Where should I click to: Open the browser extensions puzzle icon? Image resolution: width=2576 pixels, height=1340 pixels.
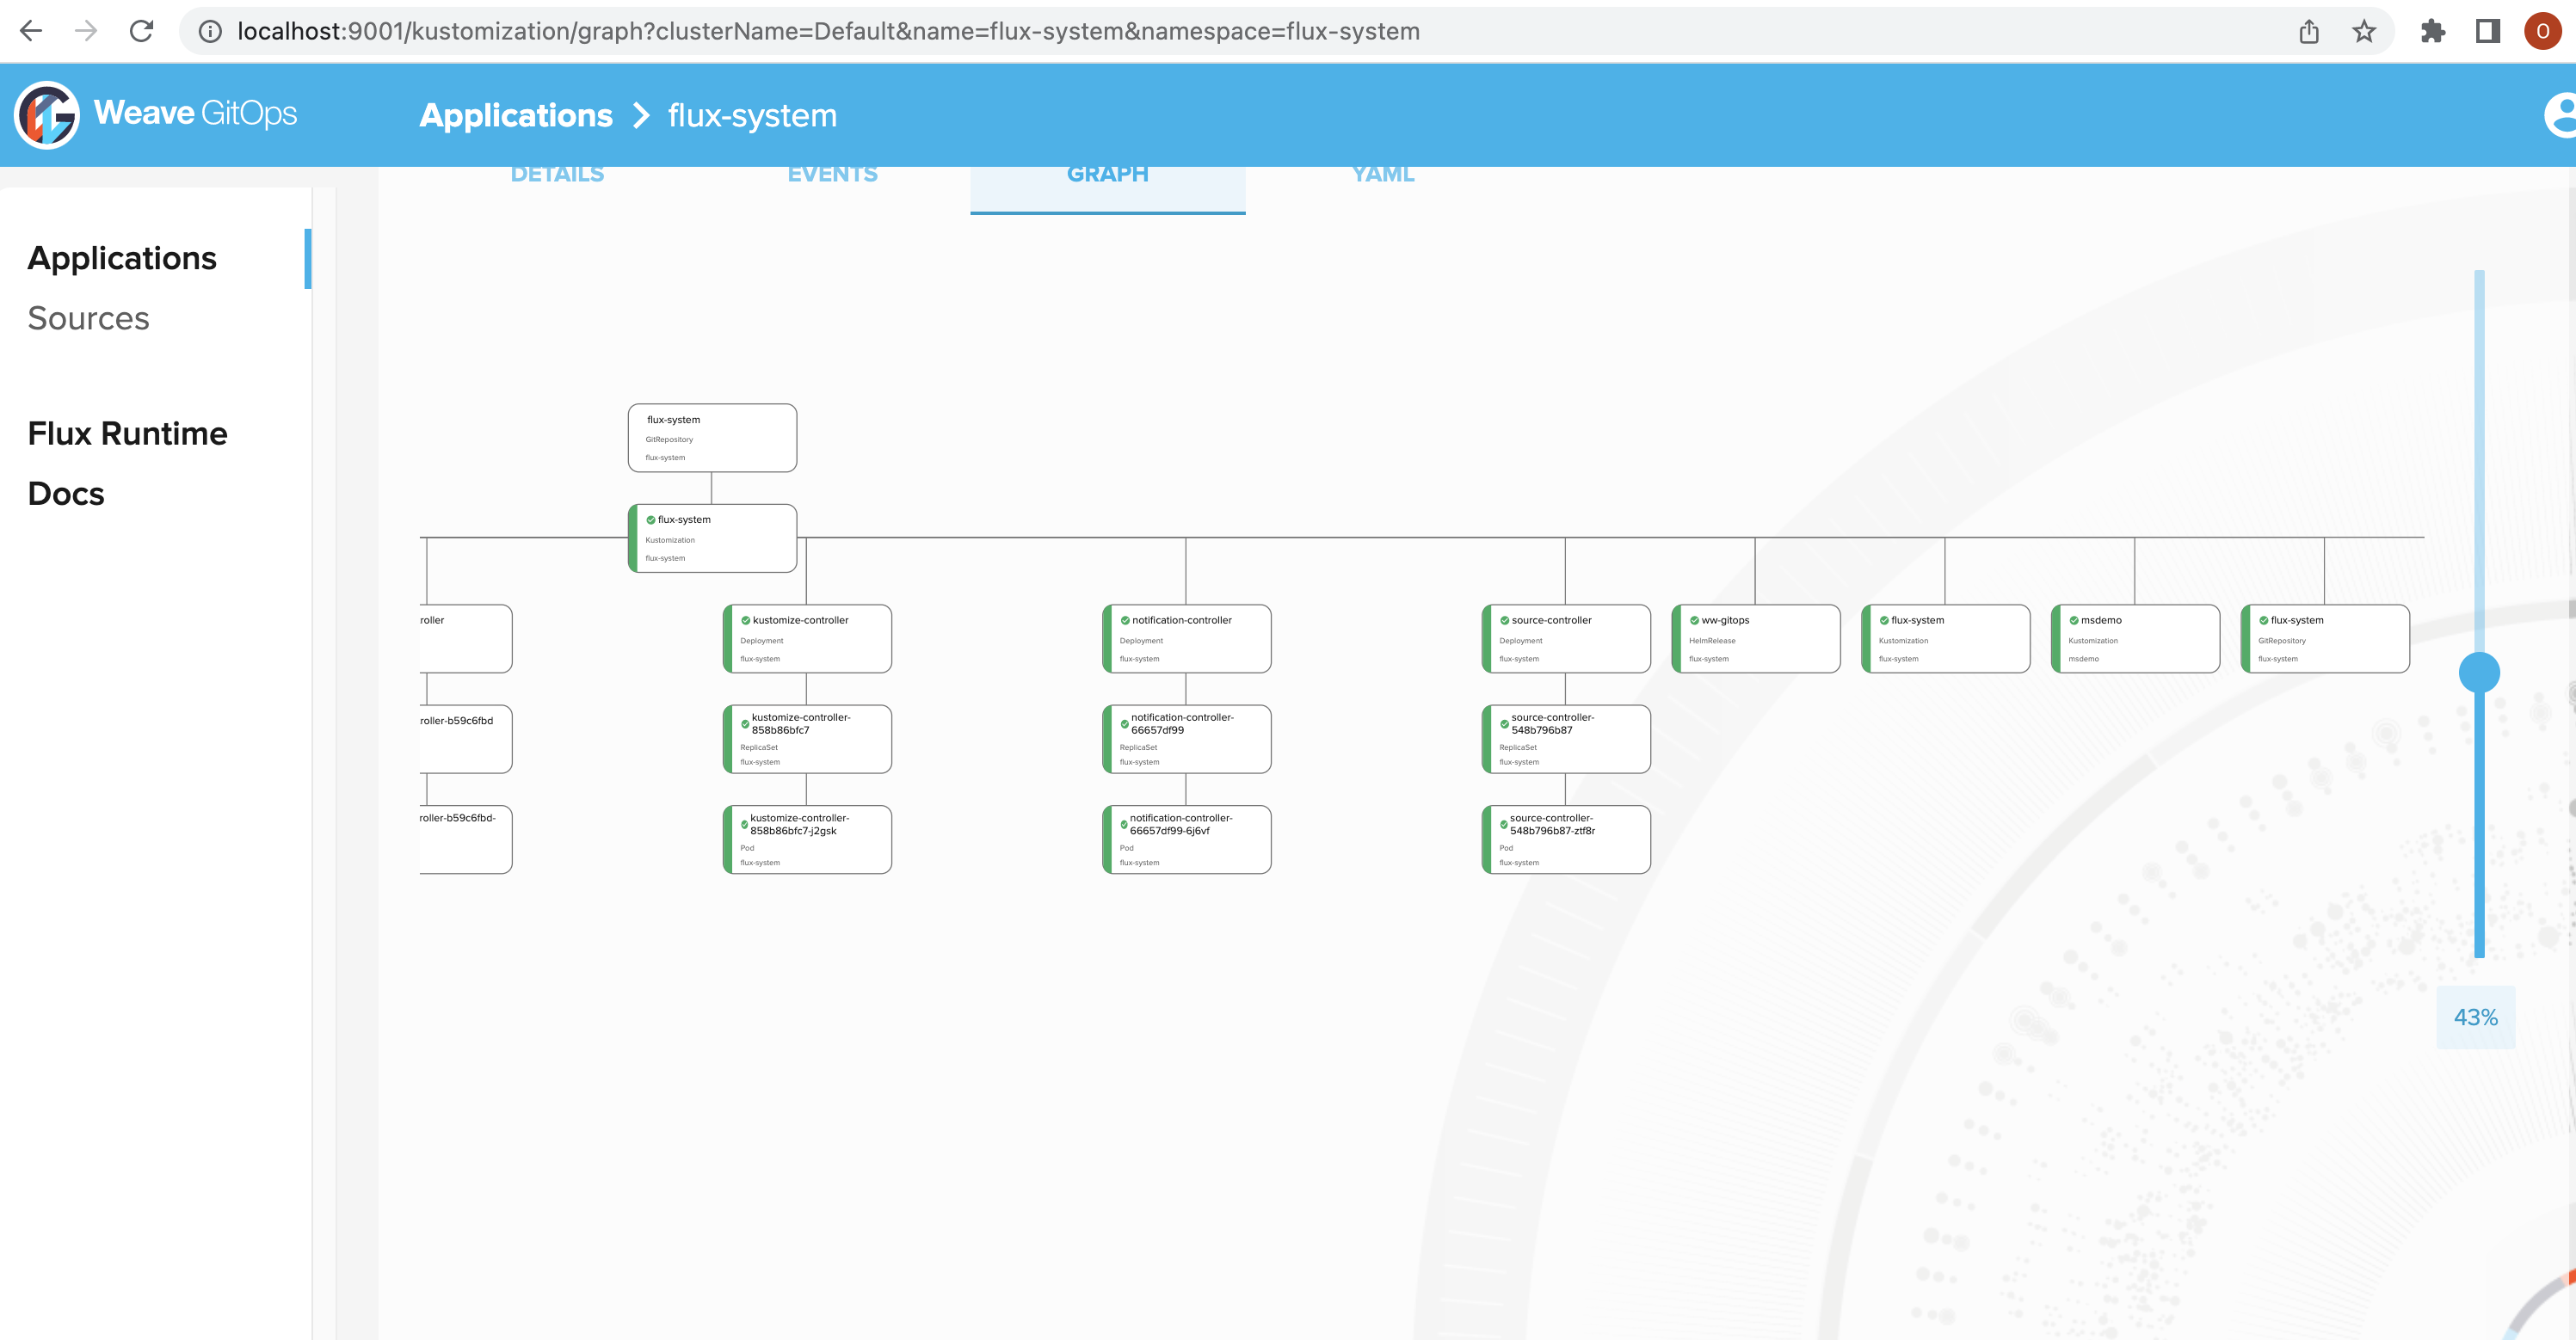tap(2433, 31)
